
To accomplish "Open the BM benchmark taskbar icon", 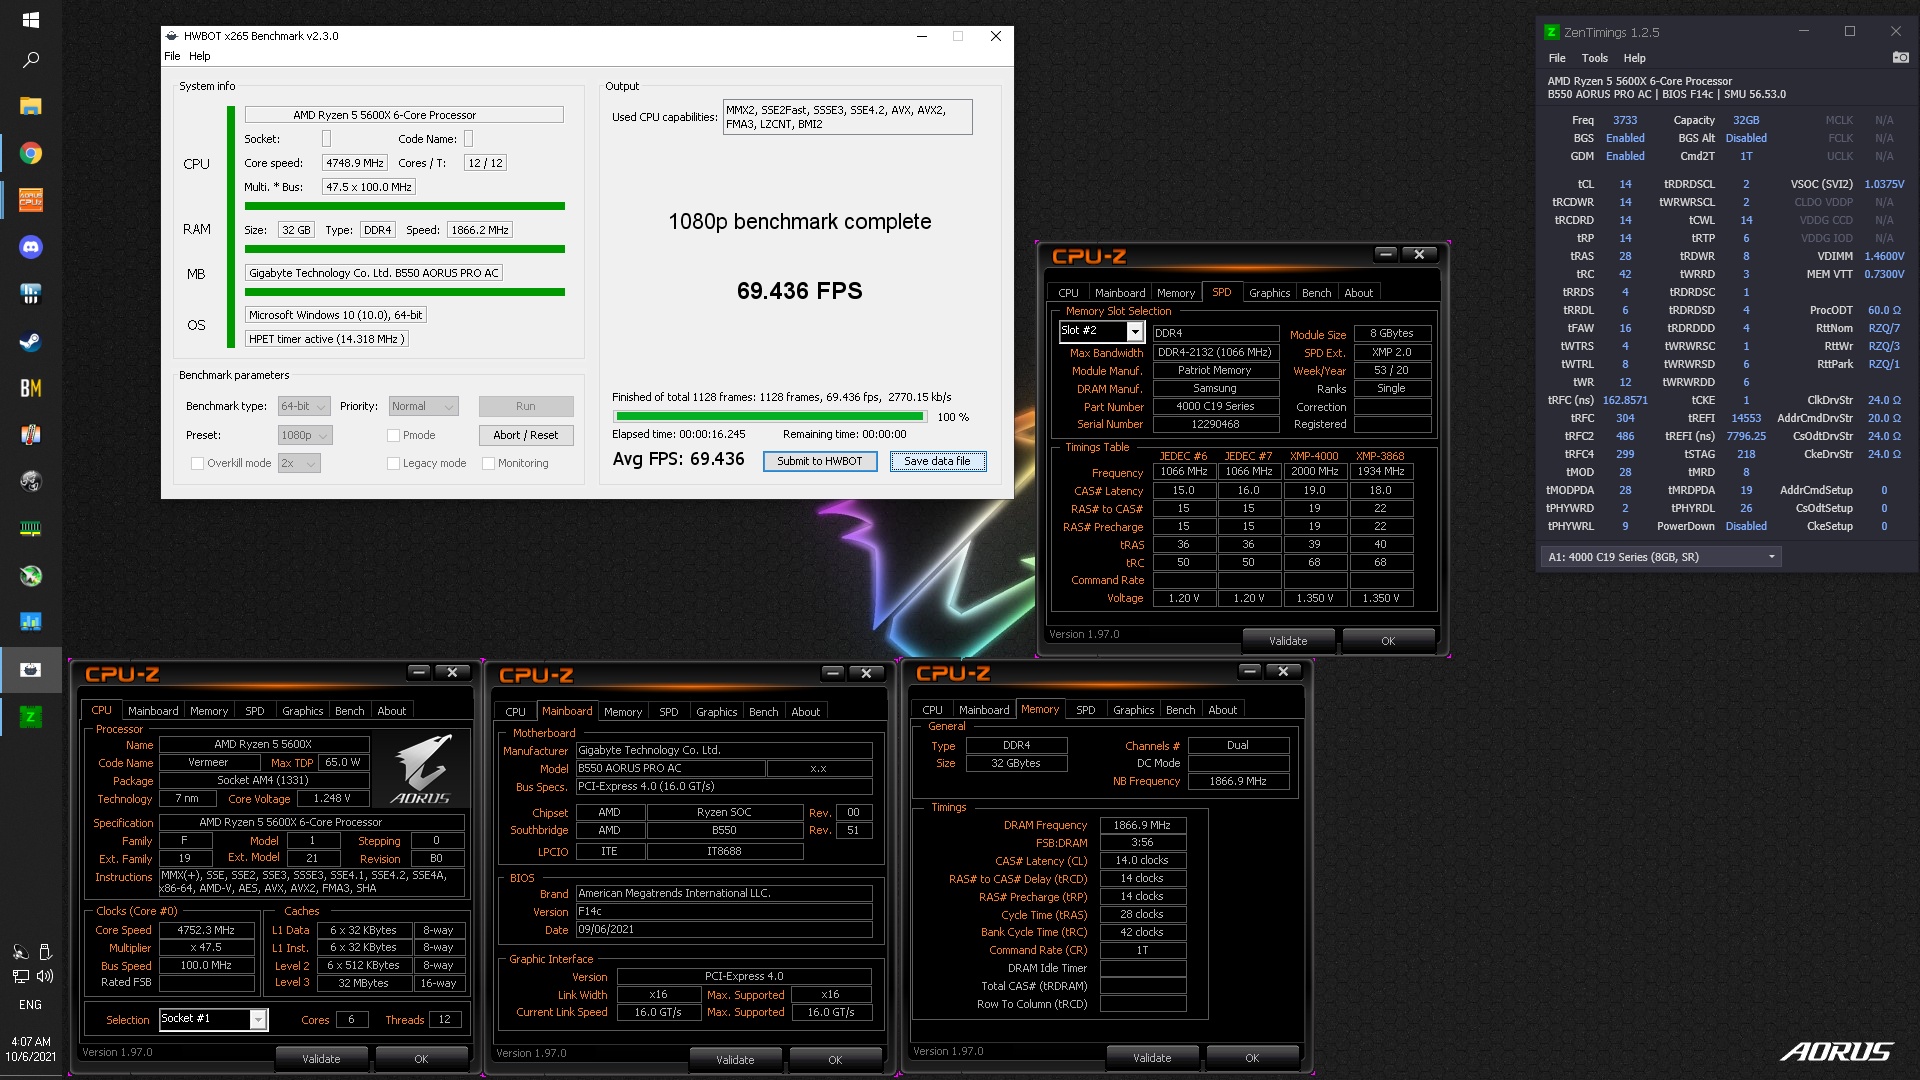I will coord(30,388).
